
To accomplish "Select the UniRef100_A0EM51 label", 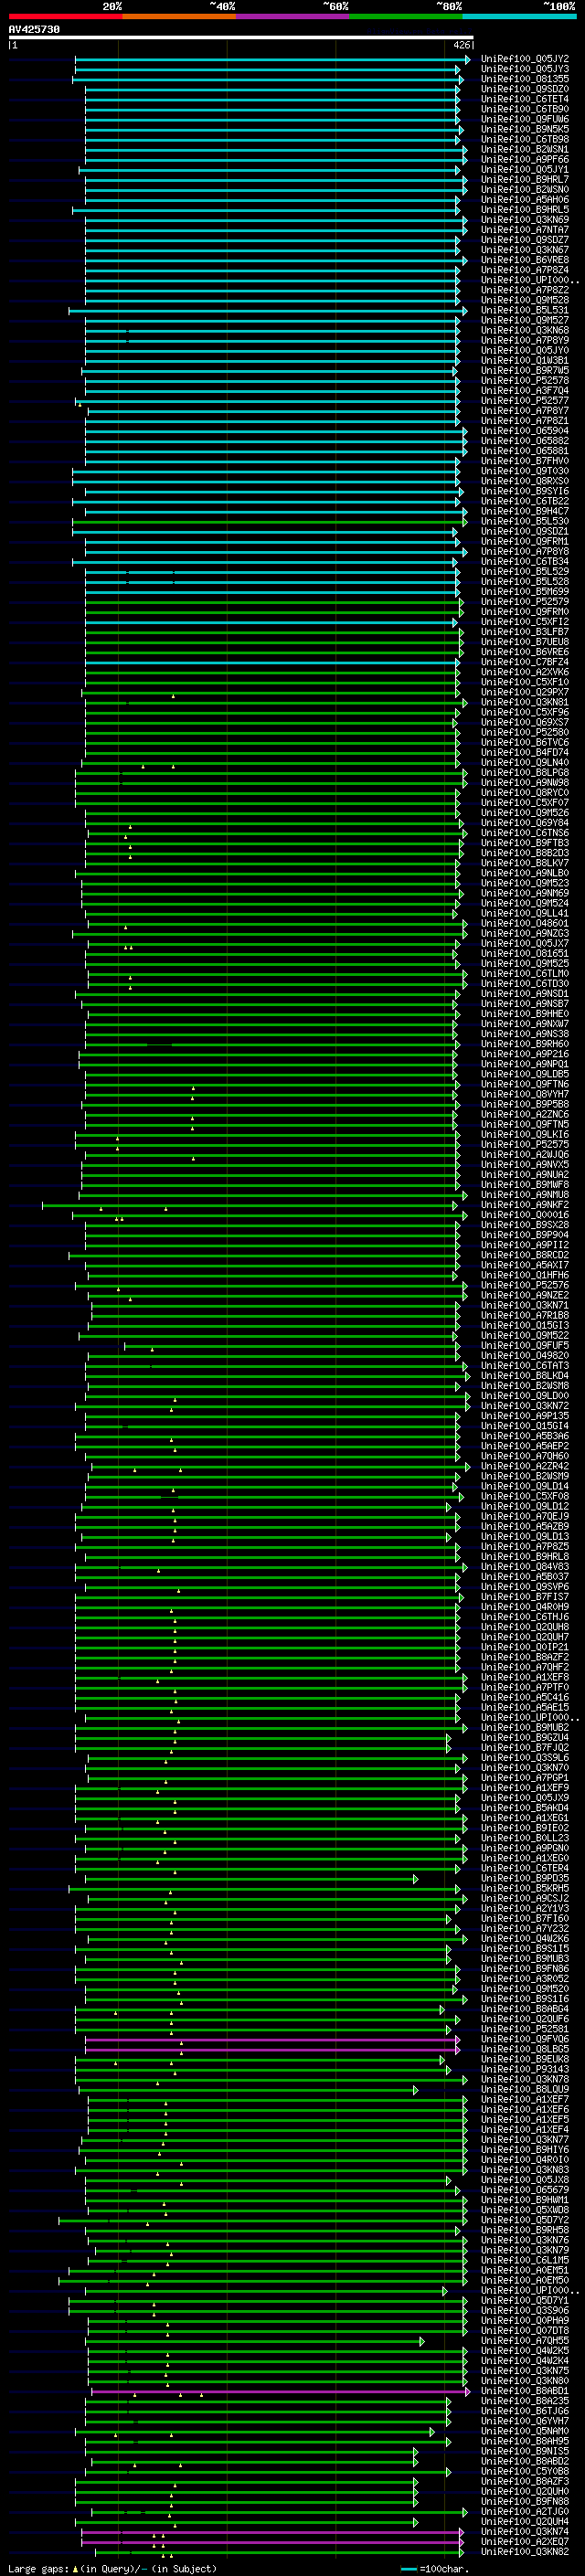I will click(x=524, y=2271).
